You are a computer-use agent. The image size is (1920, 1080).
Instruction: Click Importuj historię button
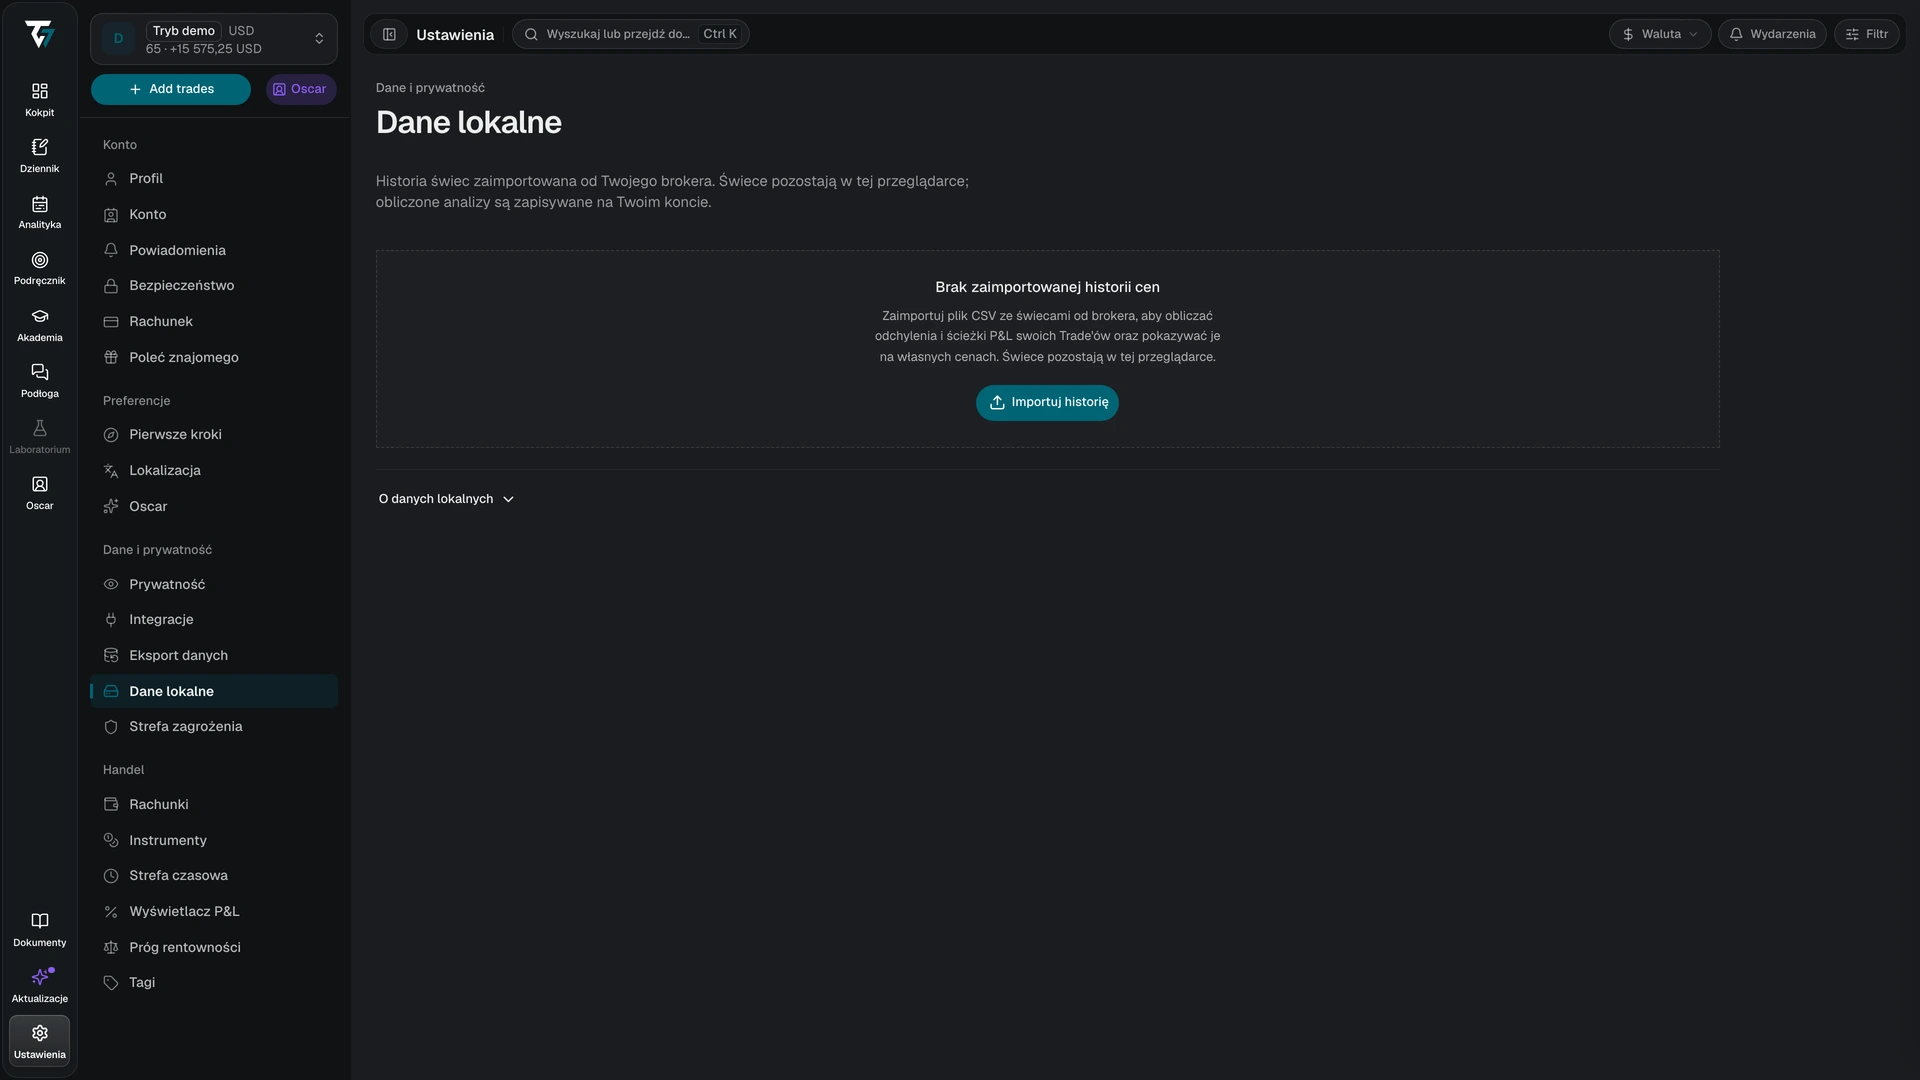[1047, 403]
